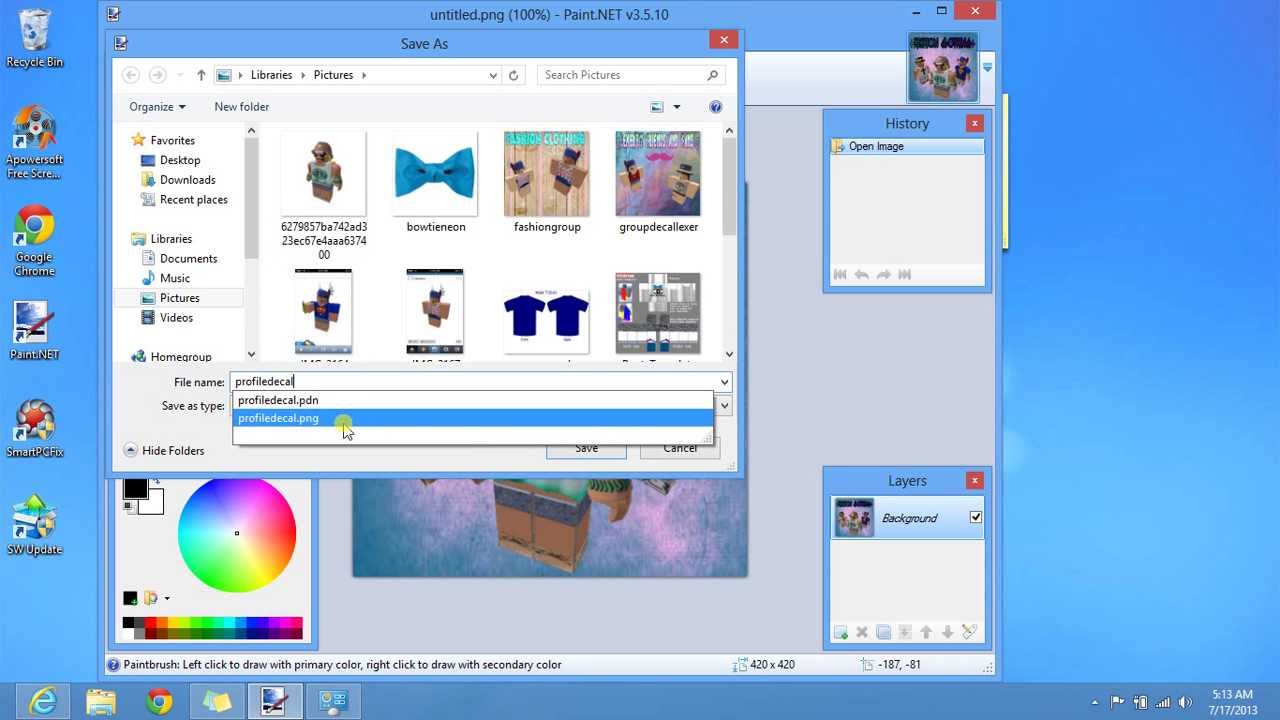Click the search magnifier icon
The width and height of the screenshot is (1280, 720).
713,75
